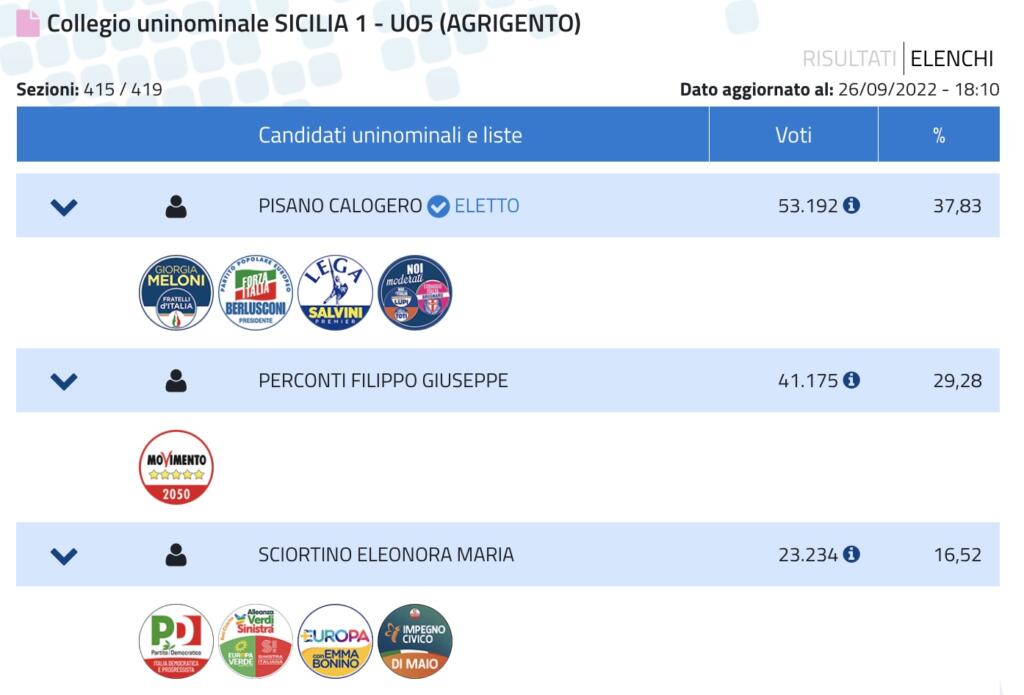Switch to the RISULTATI tab
1024x695 pixels.
849,59
